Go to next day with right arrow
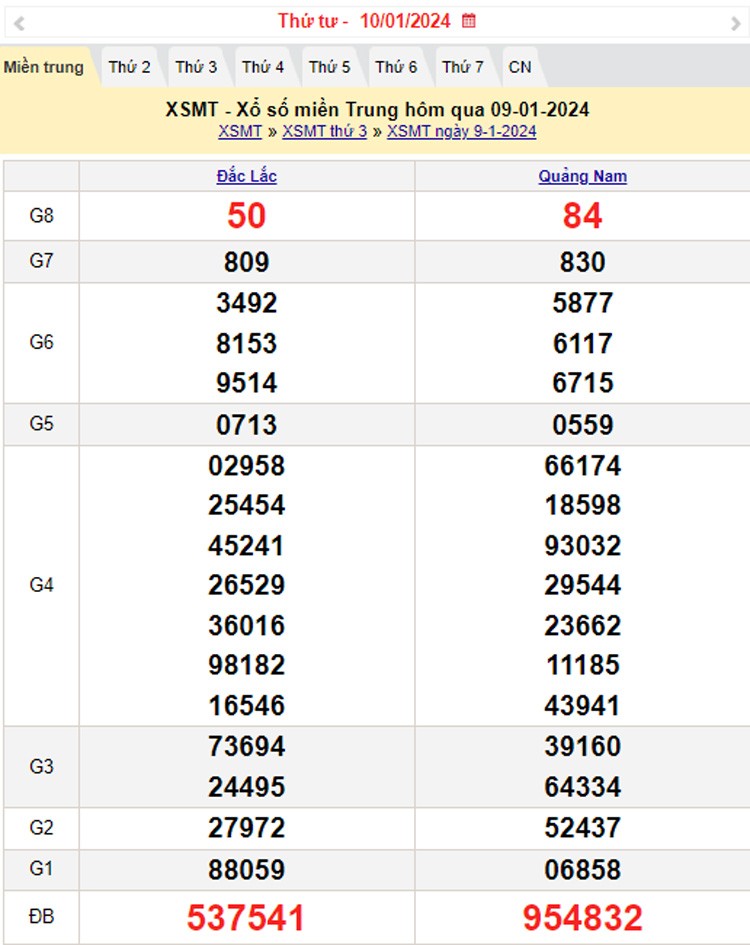Screen dimensions: 750x945 pos(735,23)
